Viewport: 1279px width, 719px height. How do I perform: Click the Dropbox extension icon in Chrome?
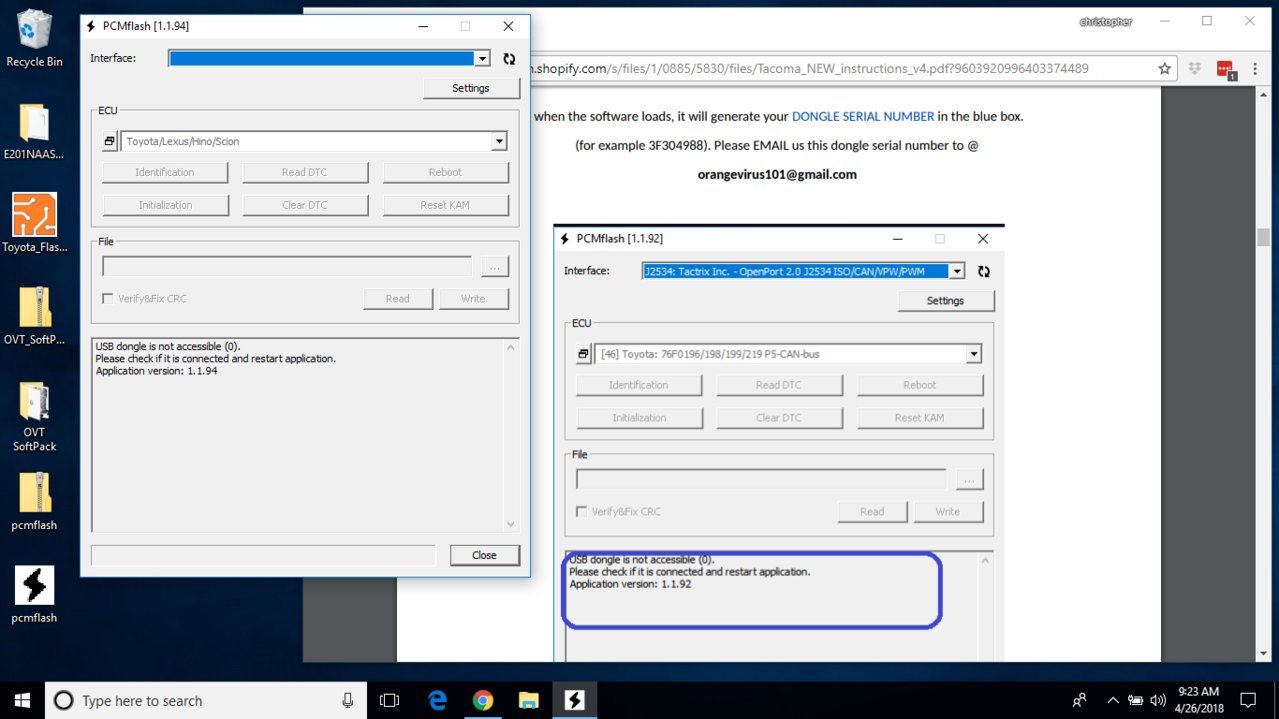(x=1195, y=69)
